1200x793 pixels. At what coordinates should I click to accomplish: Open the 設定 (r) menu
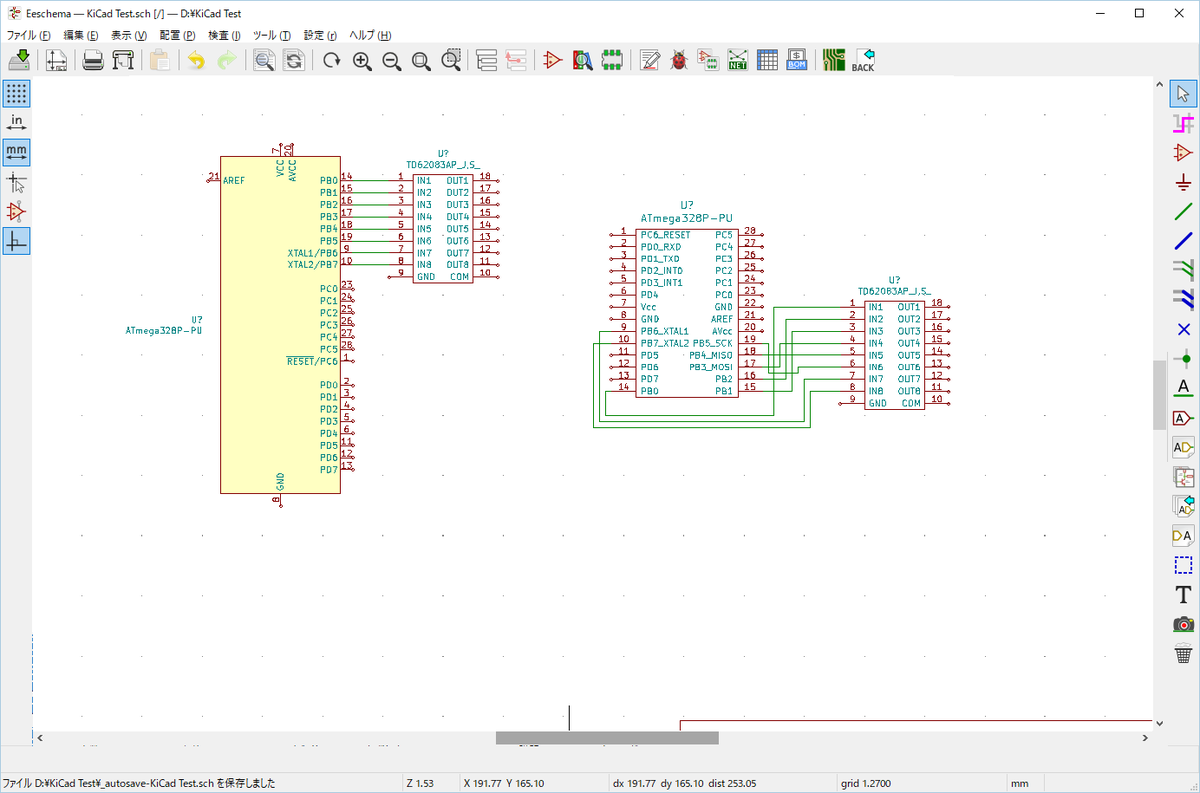pos(320,35)
